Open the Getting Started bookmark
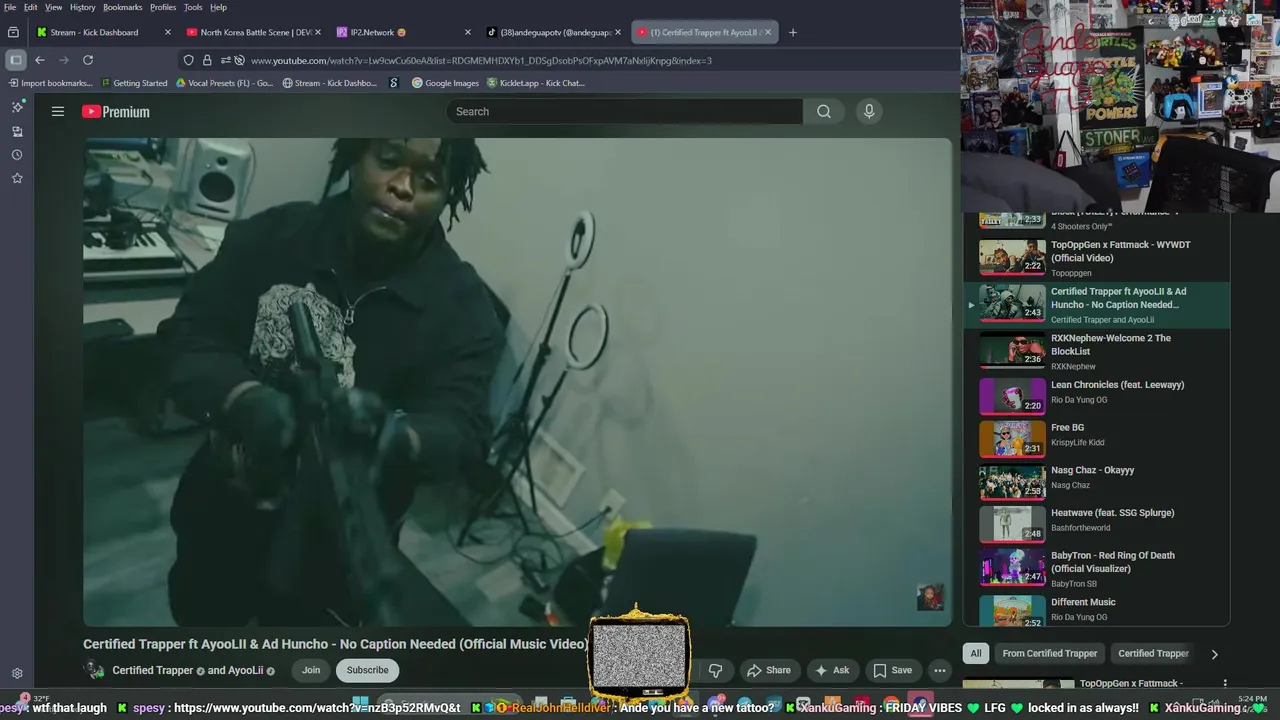 tap(134, 83)
